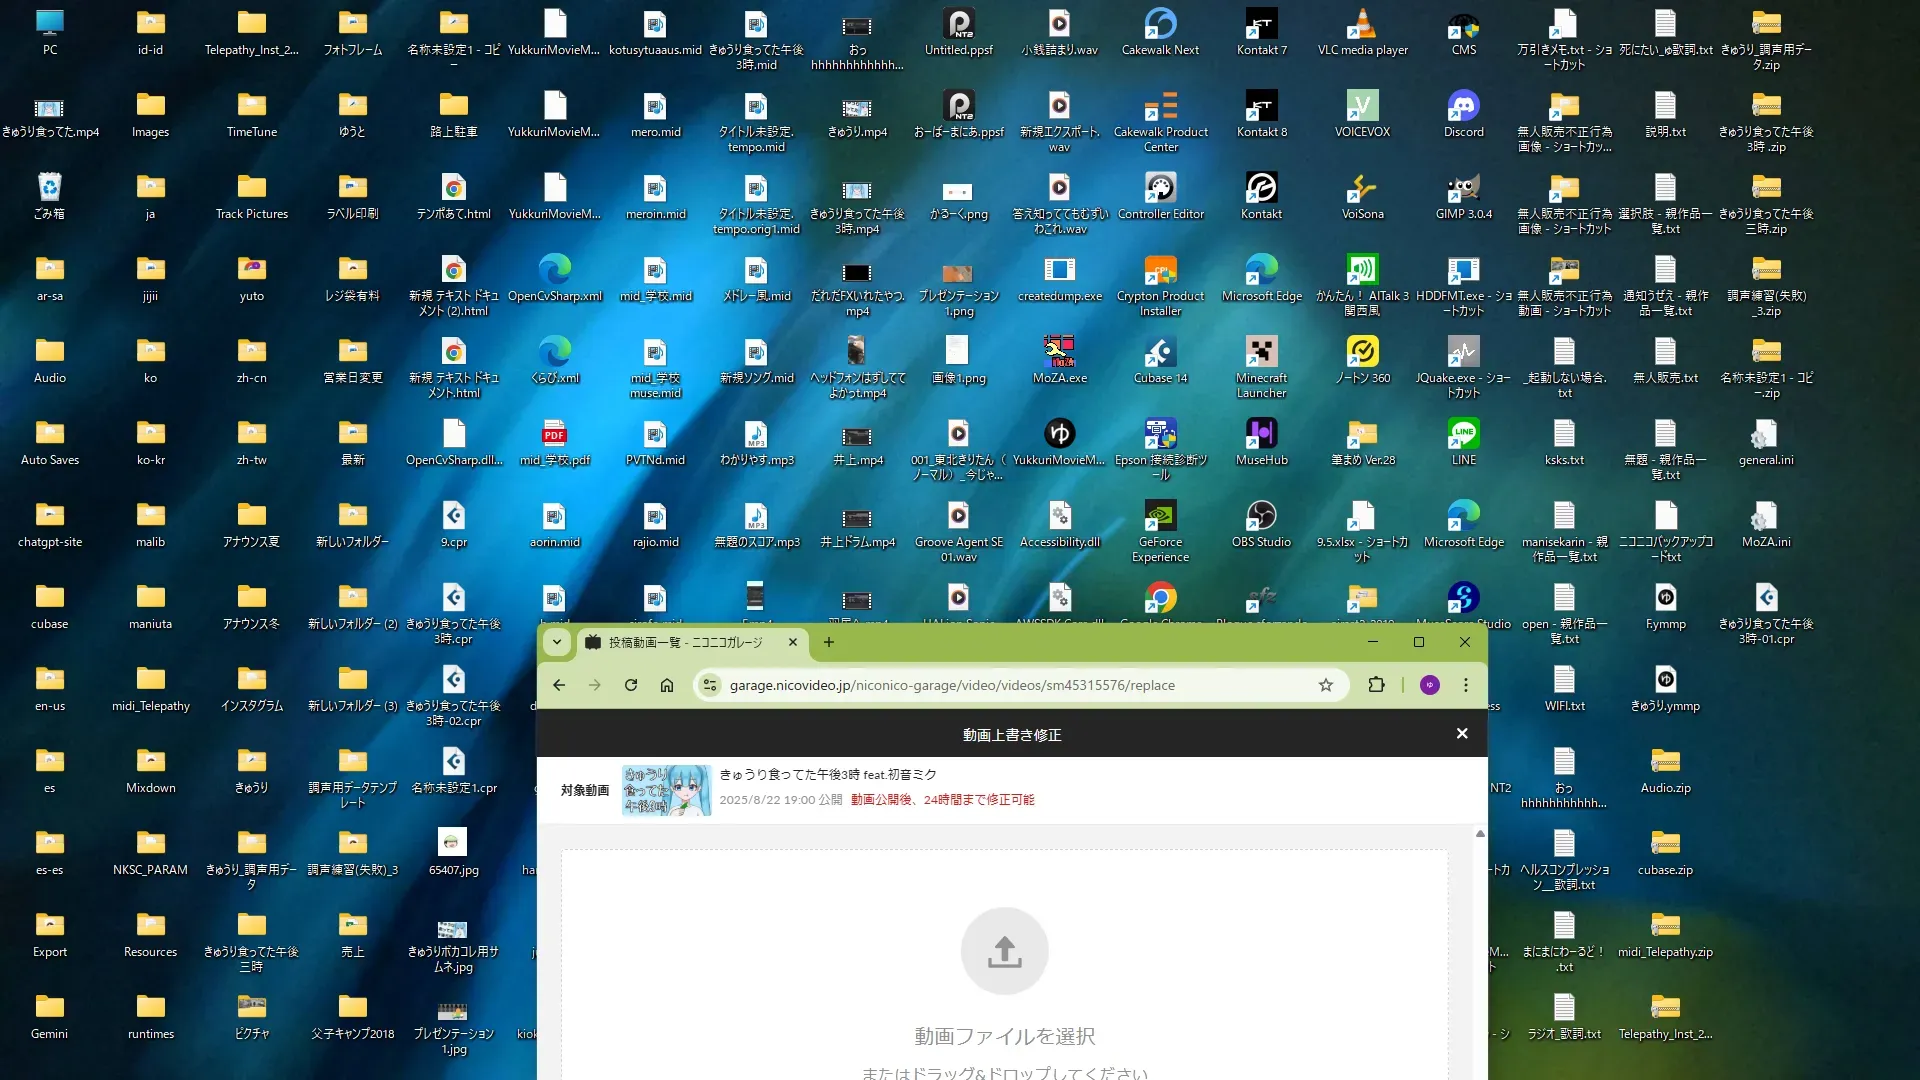Open the Minecraft Launcher icon
This screenshot has width=1920, height=1080.
[x=1261, y=352]
